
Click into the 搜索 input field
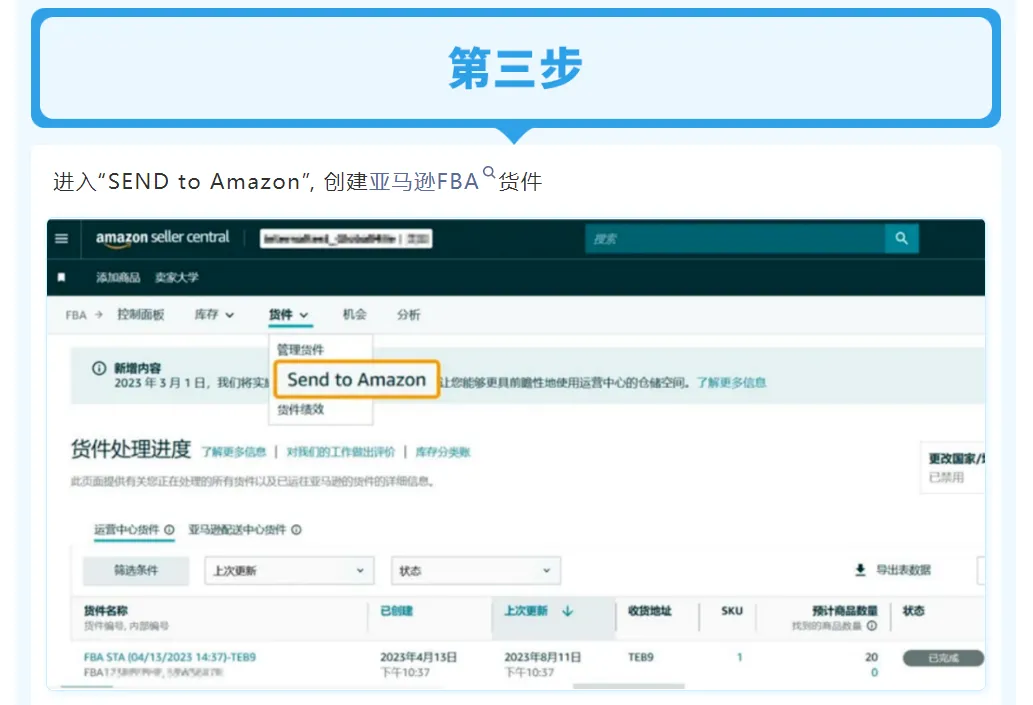(x=735, y=239)
